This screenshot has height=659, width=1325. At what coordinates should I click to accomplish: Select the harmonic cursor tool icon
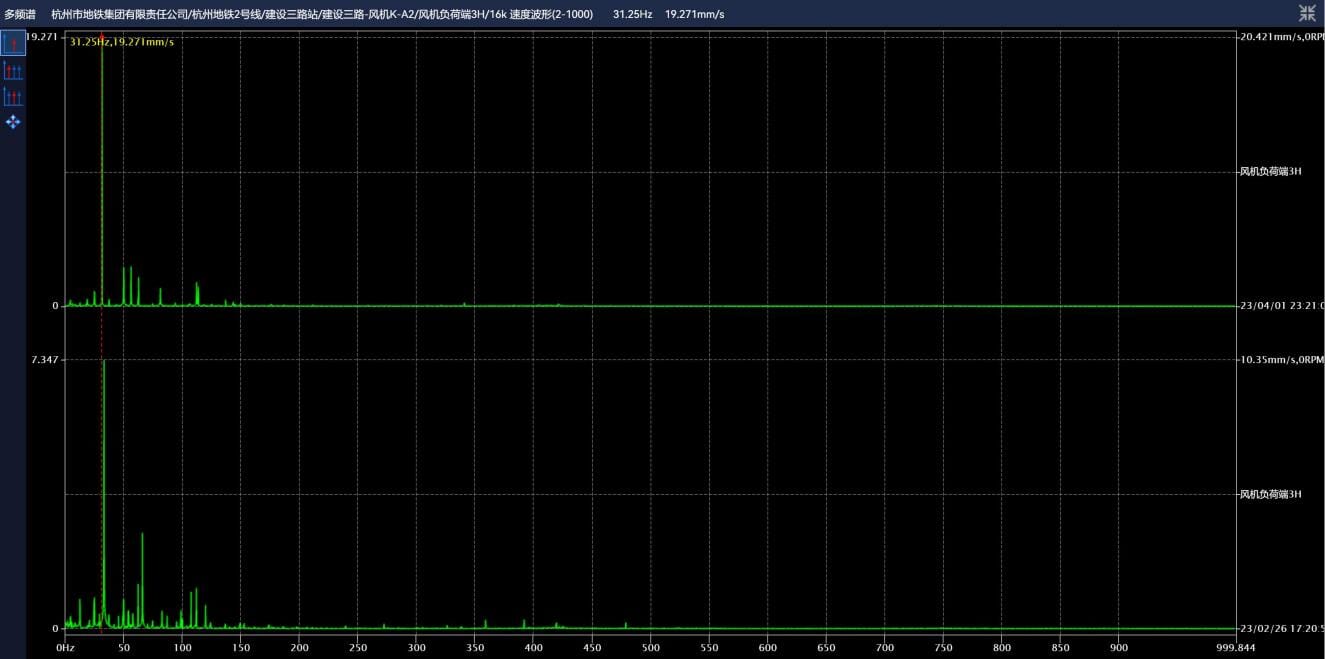coord(13,70)
